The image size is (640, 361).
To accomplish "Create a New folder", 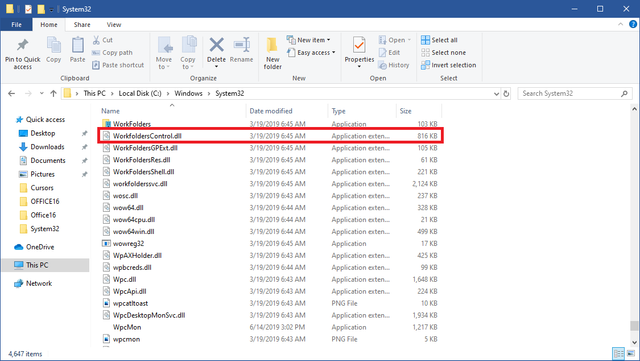I will click(272, 53).
